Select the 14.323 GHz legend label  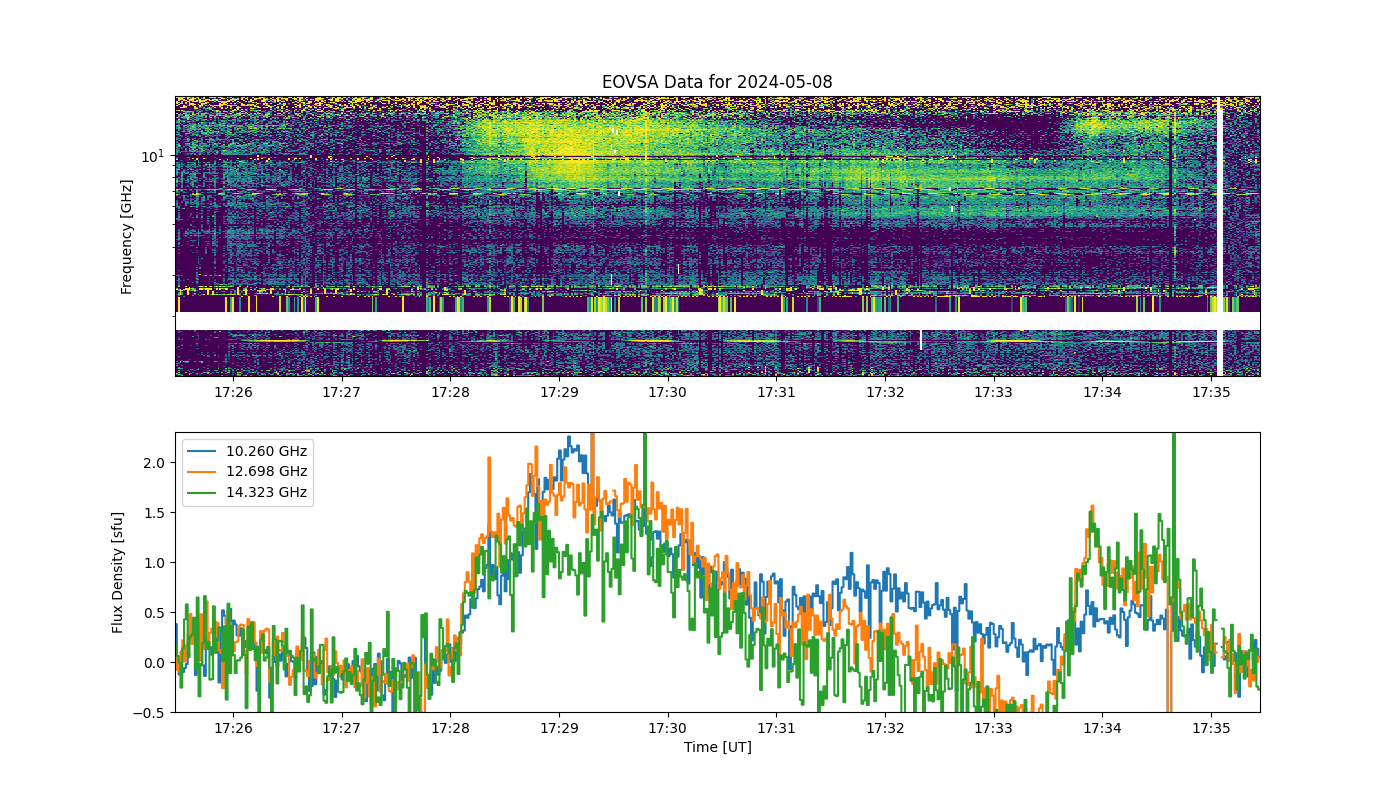pos(267,492)
